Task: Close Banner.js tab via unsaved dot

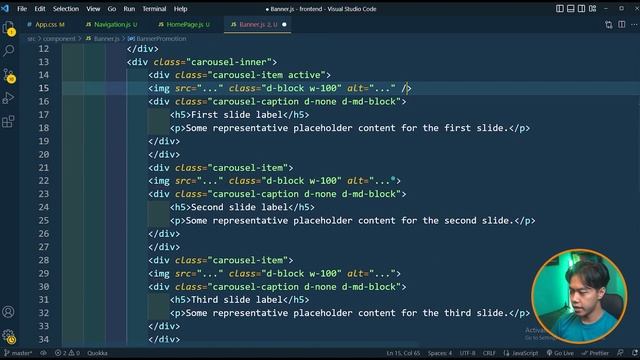Action: [284, 24]
